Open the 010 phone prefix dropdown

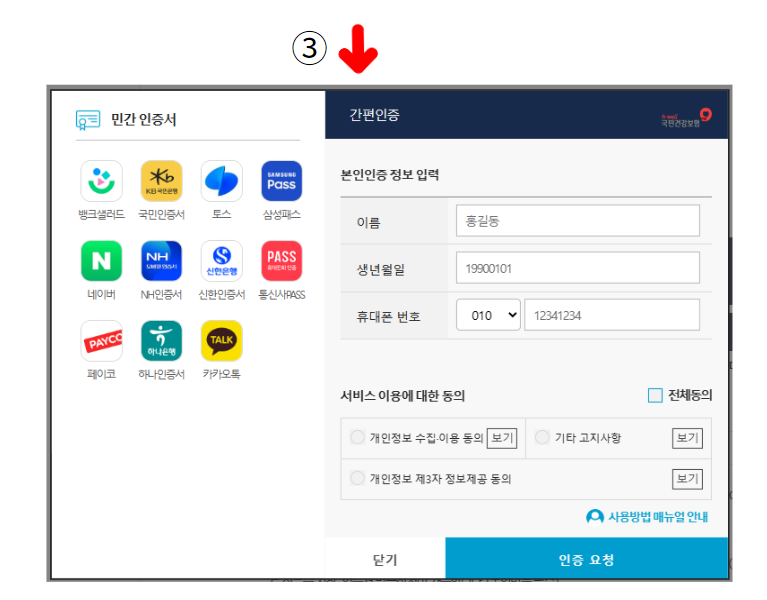coord(488,315)
